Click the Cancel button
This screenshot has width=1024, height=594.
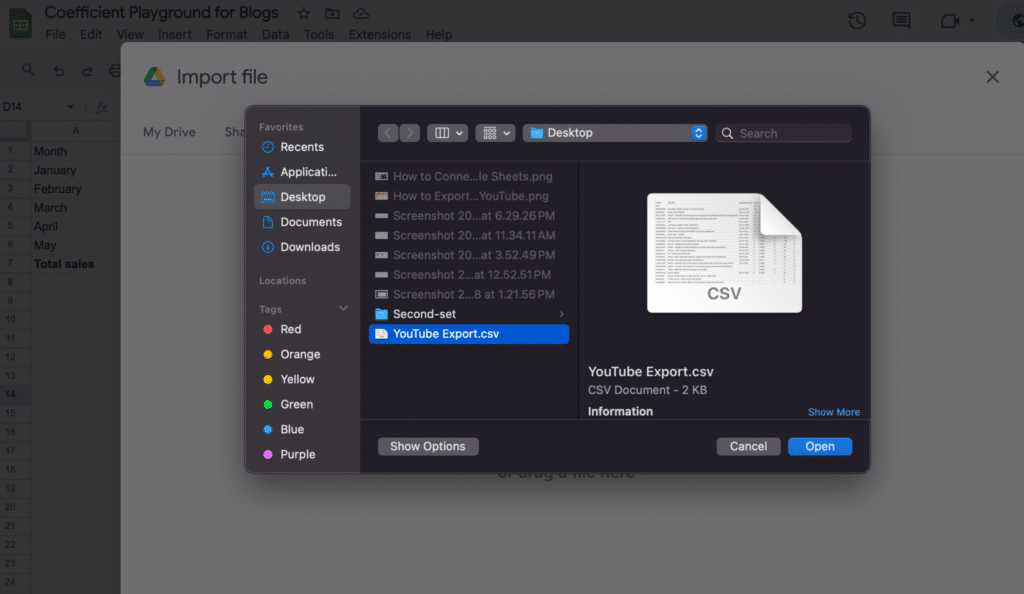tap(748, 446)
